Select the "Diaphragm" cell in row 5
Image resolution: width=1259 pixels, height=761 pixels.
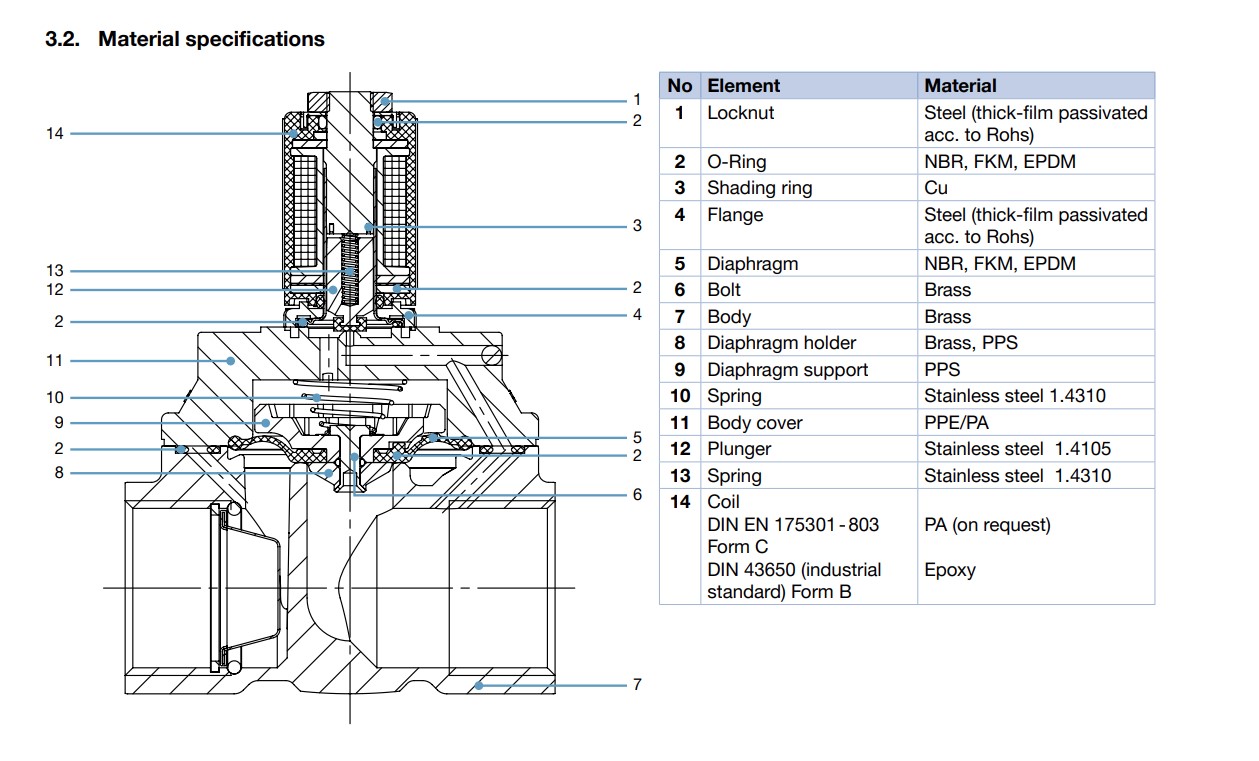pyautogui.click(x=753, y=264)
